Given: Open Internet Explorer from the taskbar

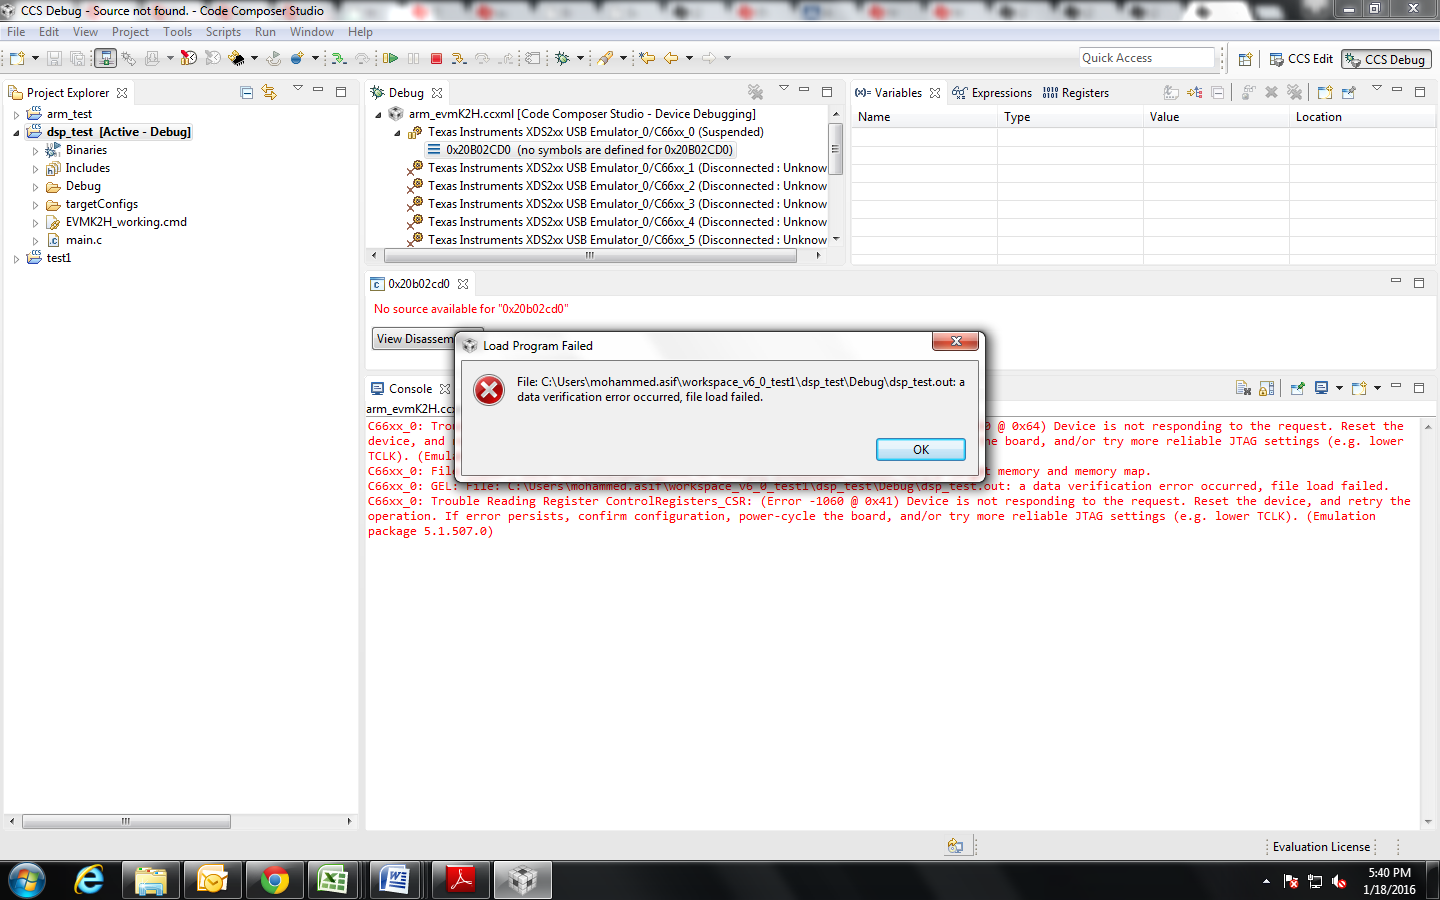Looking at the screenshot, I should point(89,880).
